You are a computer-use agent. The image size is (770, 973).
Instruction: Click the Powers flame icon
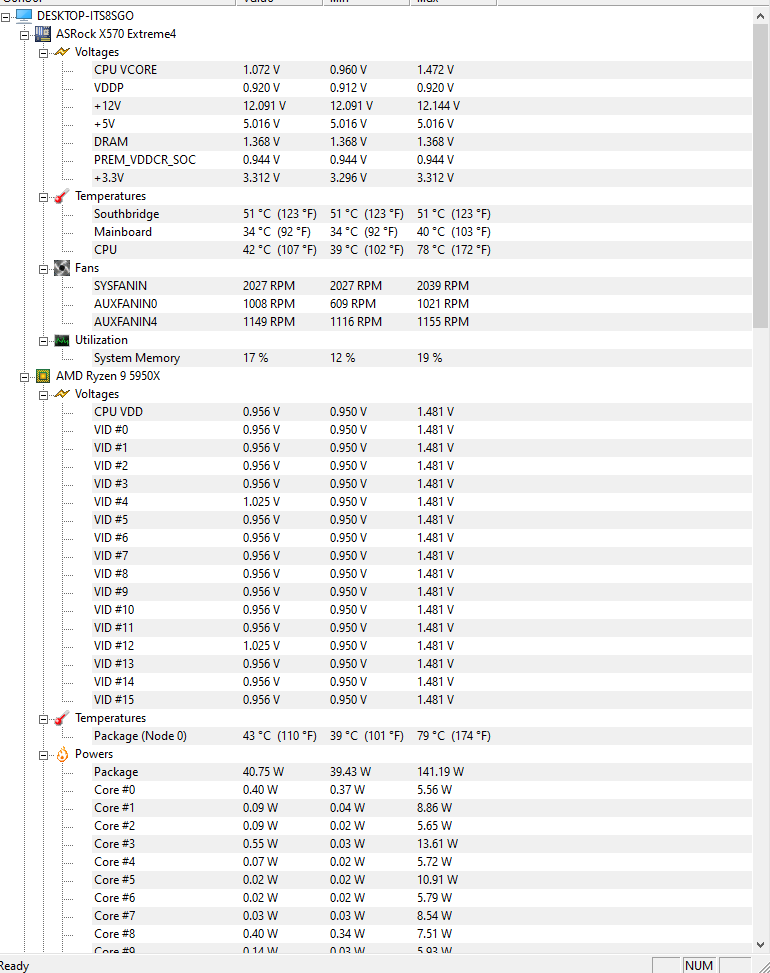62,754
